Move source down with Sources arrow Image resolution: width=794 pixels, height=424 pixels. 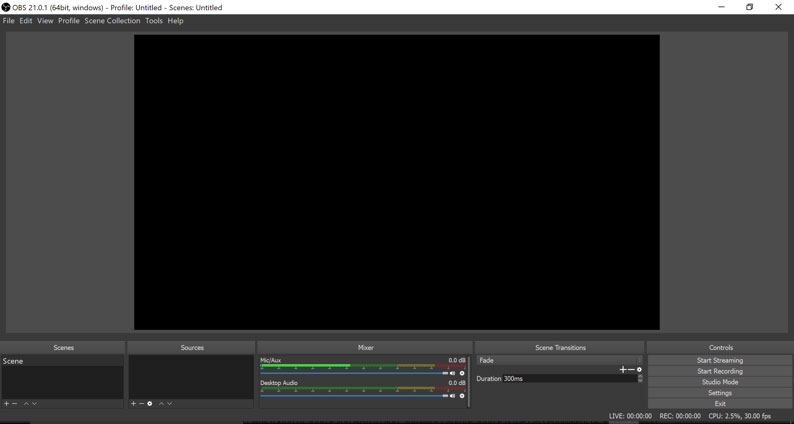170,404
